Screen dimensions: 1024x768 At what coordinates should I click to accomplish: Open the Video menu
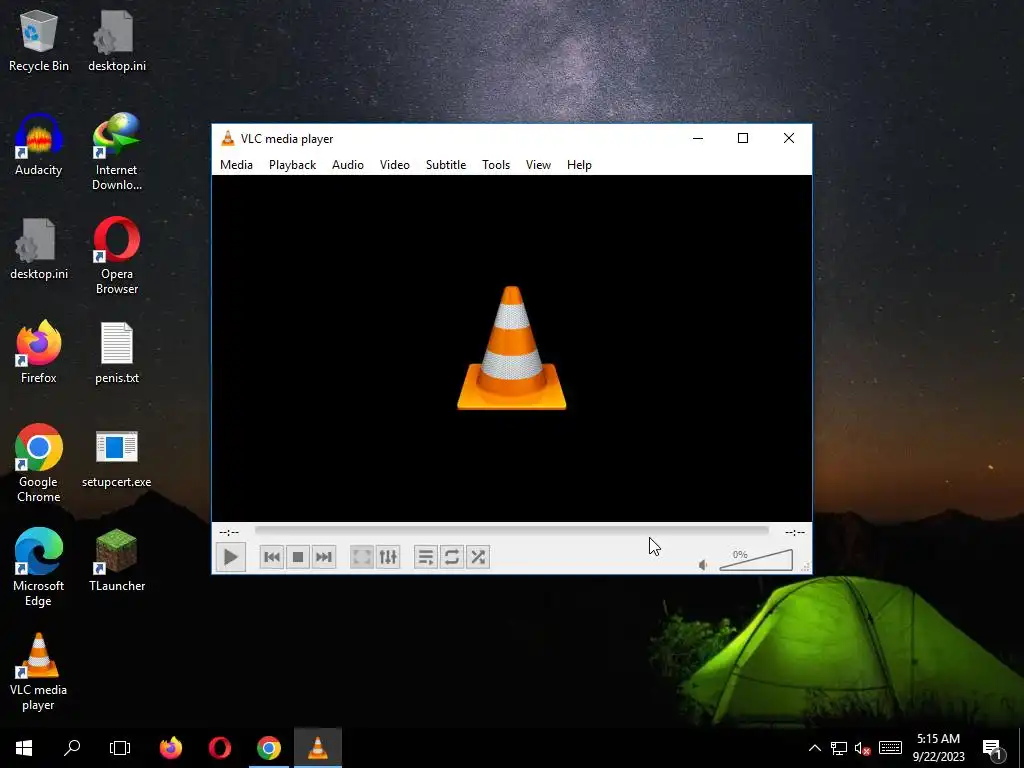[x=394, y=165]
